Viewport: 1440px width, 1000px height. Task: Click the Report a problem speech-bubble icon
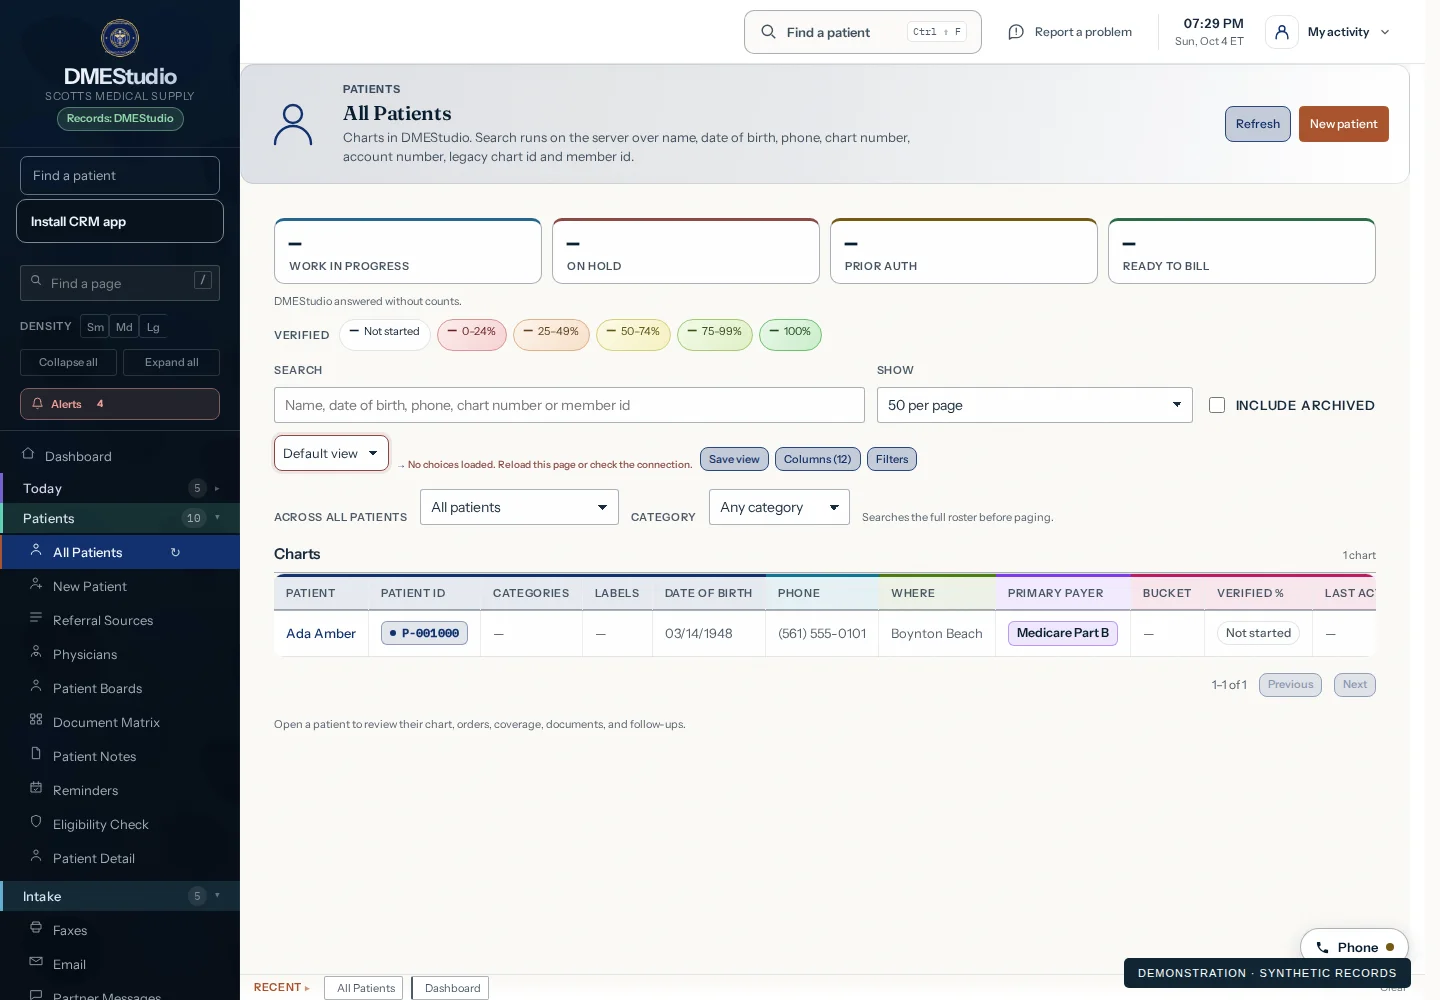pos(1016,32)
